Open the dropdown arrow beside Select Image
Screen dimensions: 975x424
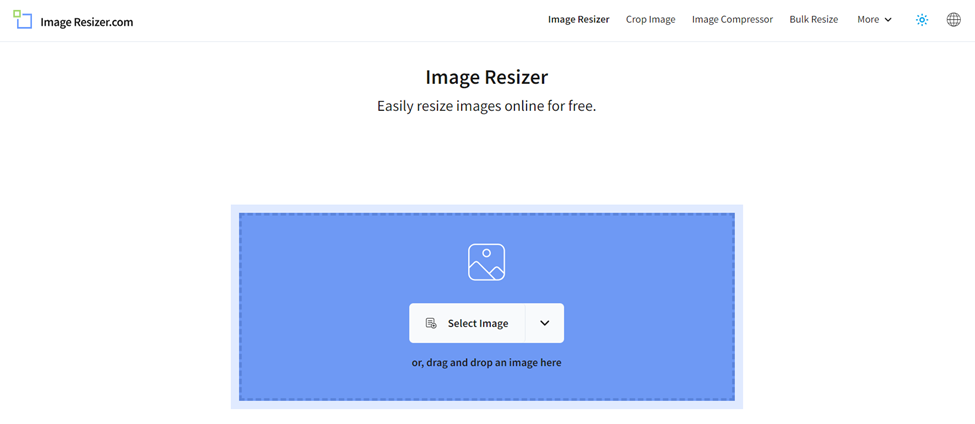545,323
